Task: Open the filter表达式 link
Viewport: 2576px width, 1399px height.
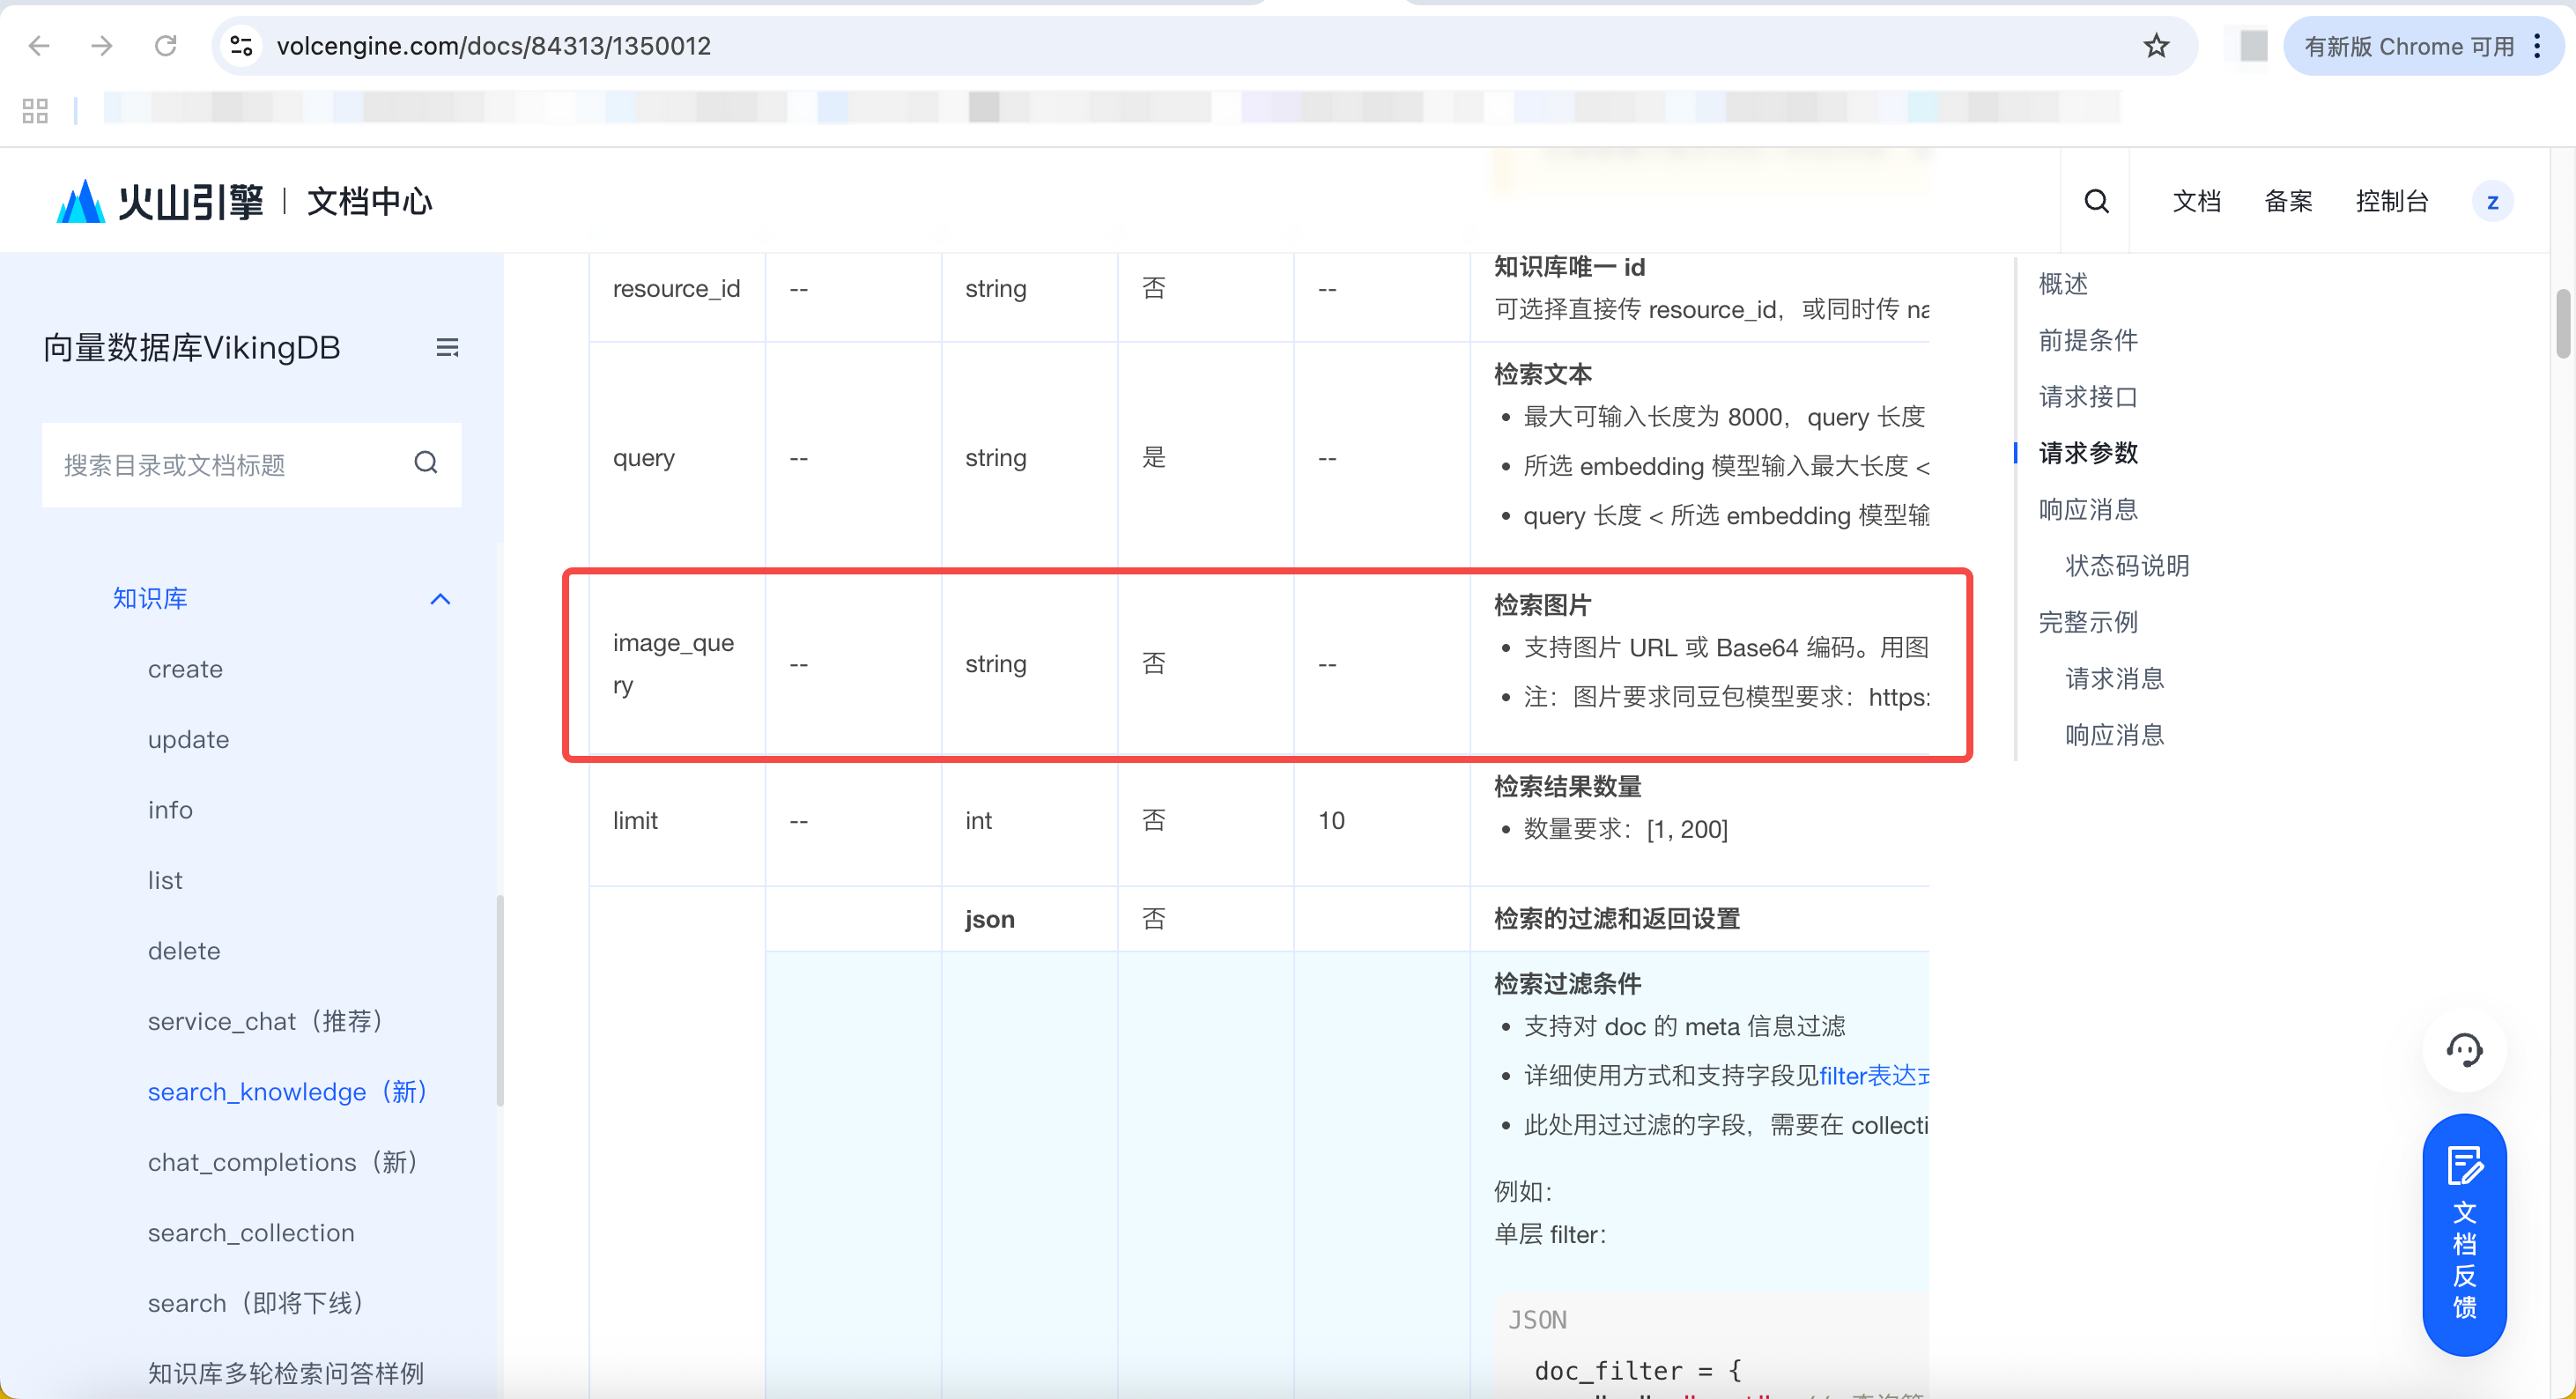Action: pyautogui.click(x=1874, y=1076)
